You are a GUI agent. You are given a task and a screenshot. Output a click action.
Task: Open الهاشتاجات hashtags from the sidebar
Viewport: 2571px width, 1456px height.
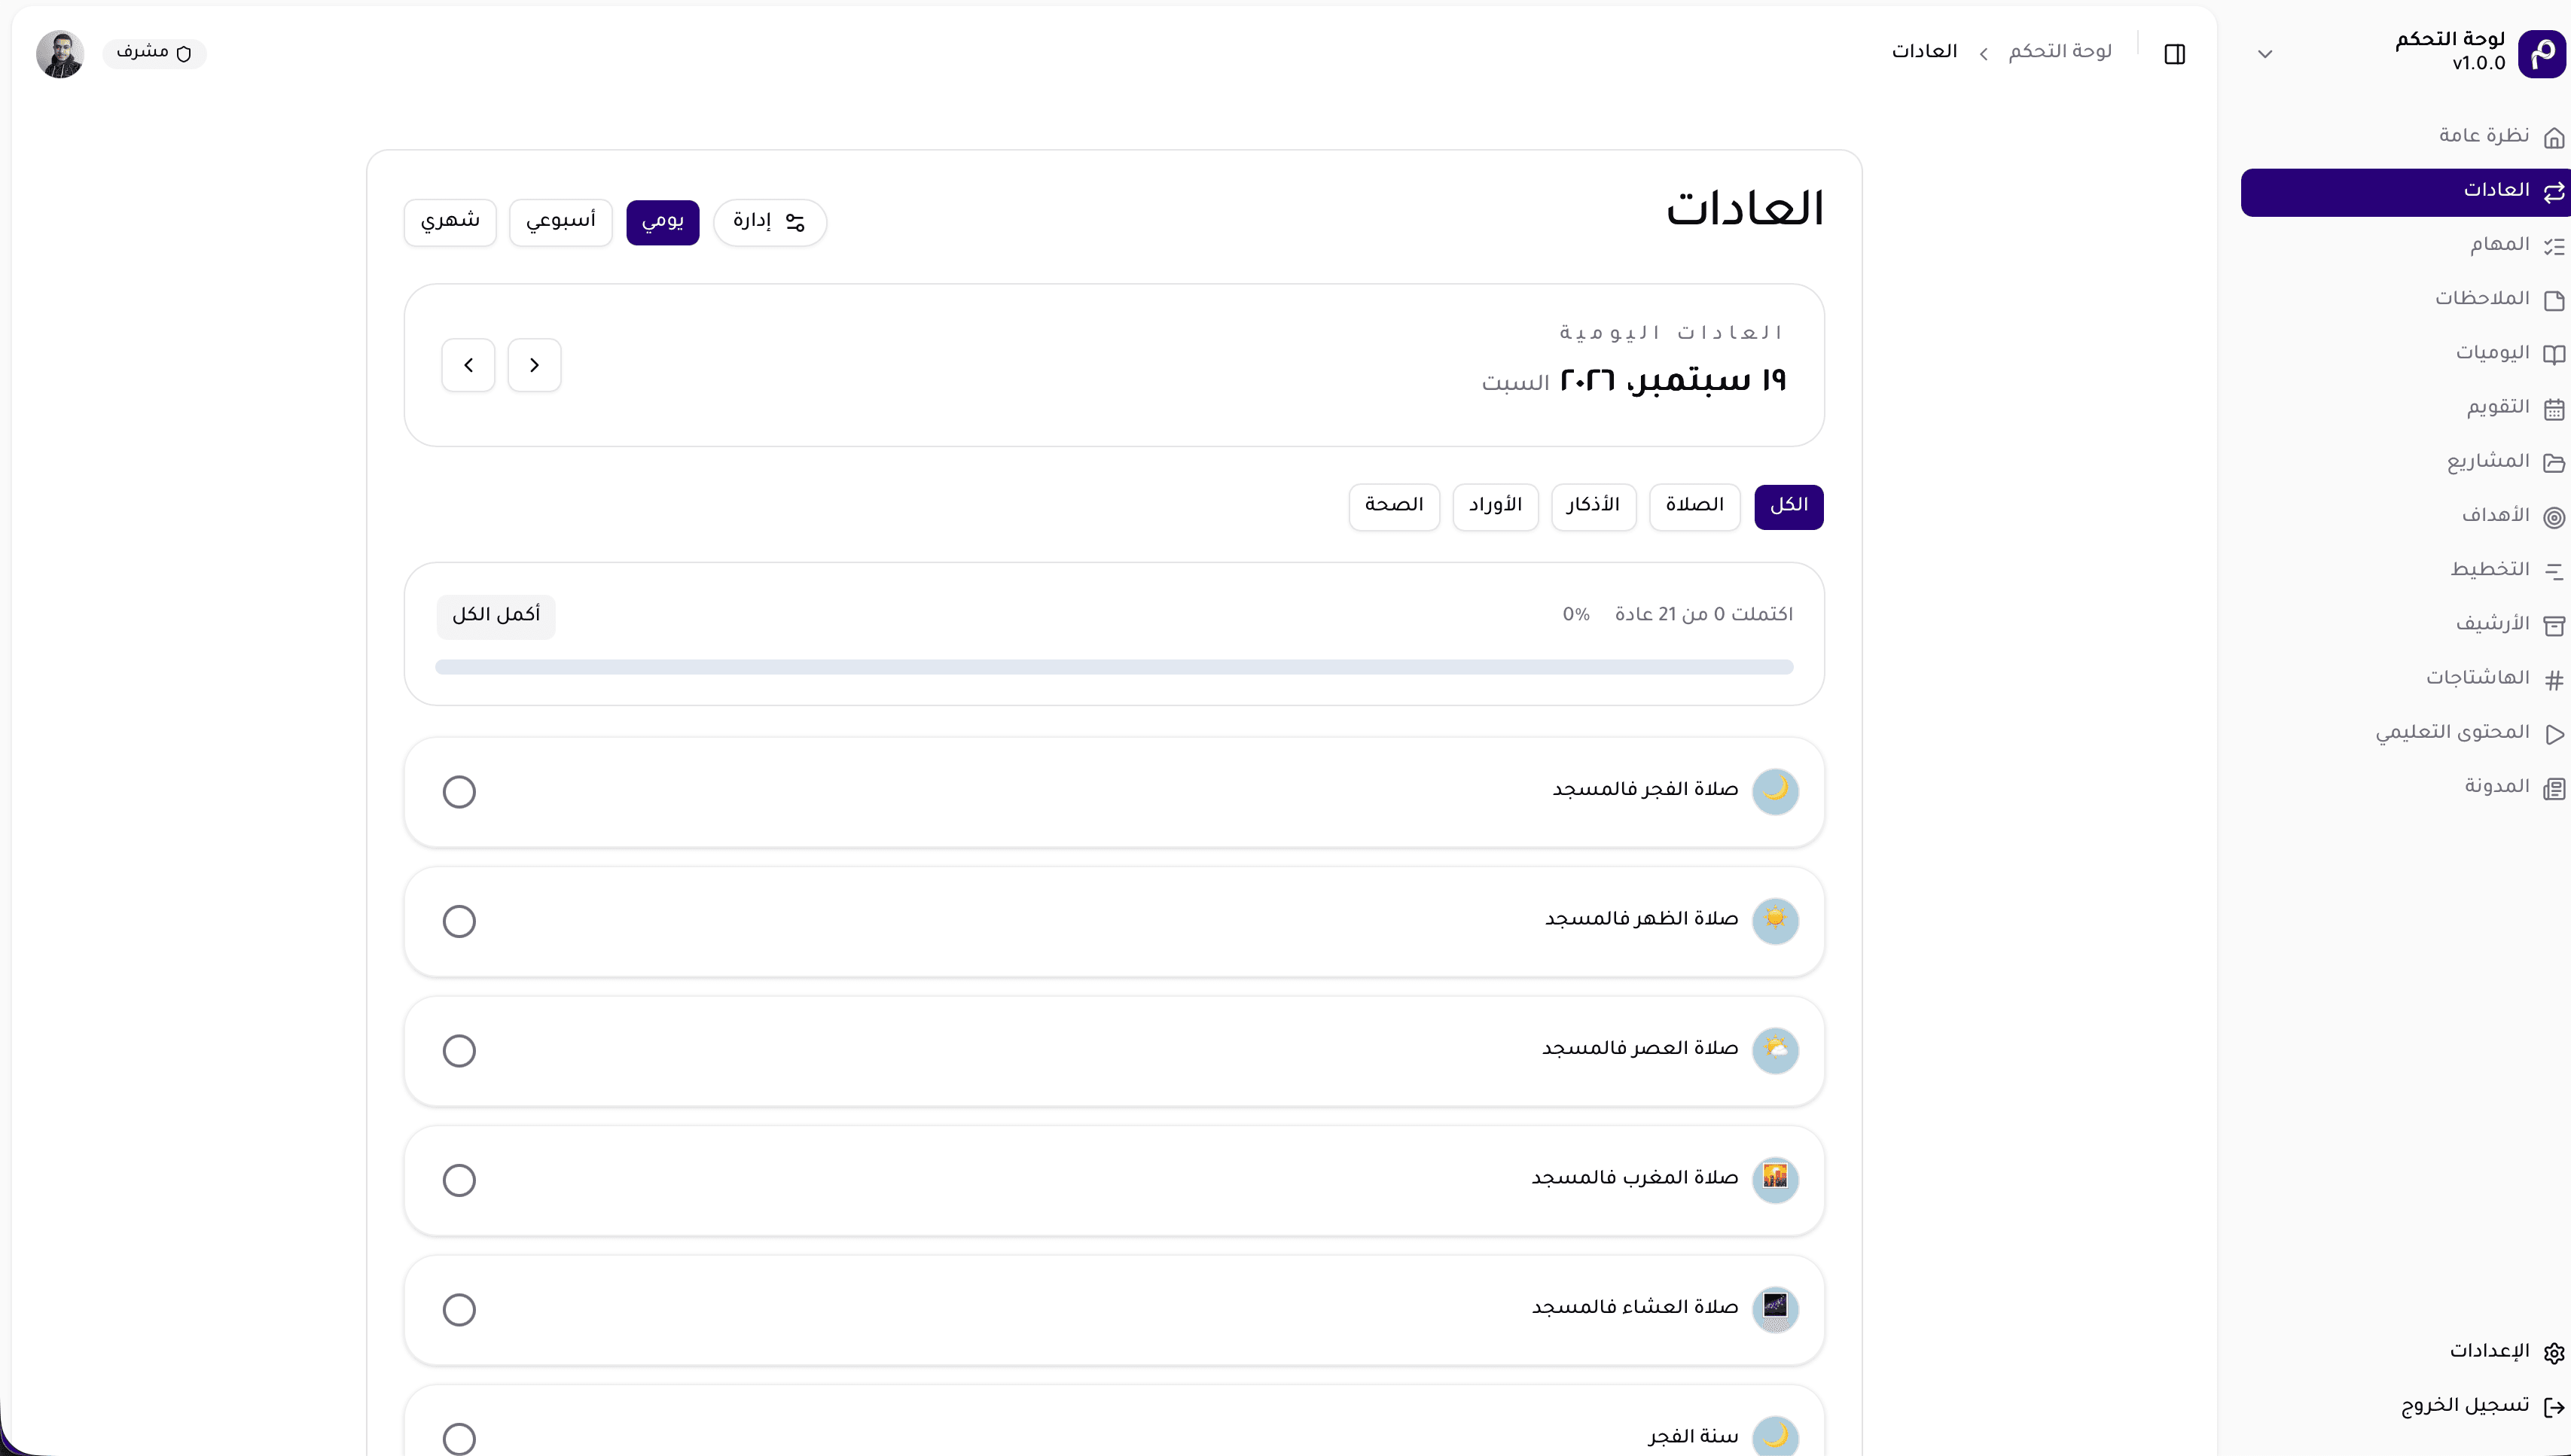tap(2405, 679)
